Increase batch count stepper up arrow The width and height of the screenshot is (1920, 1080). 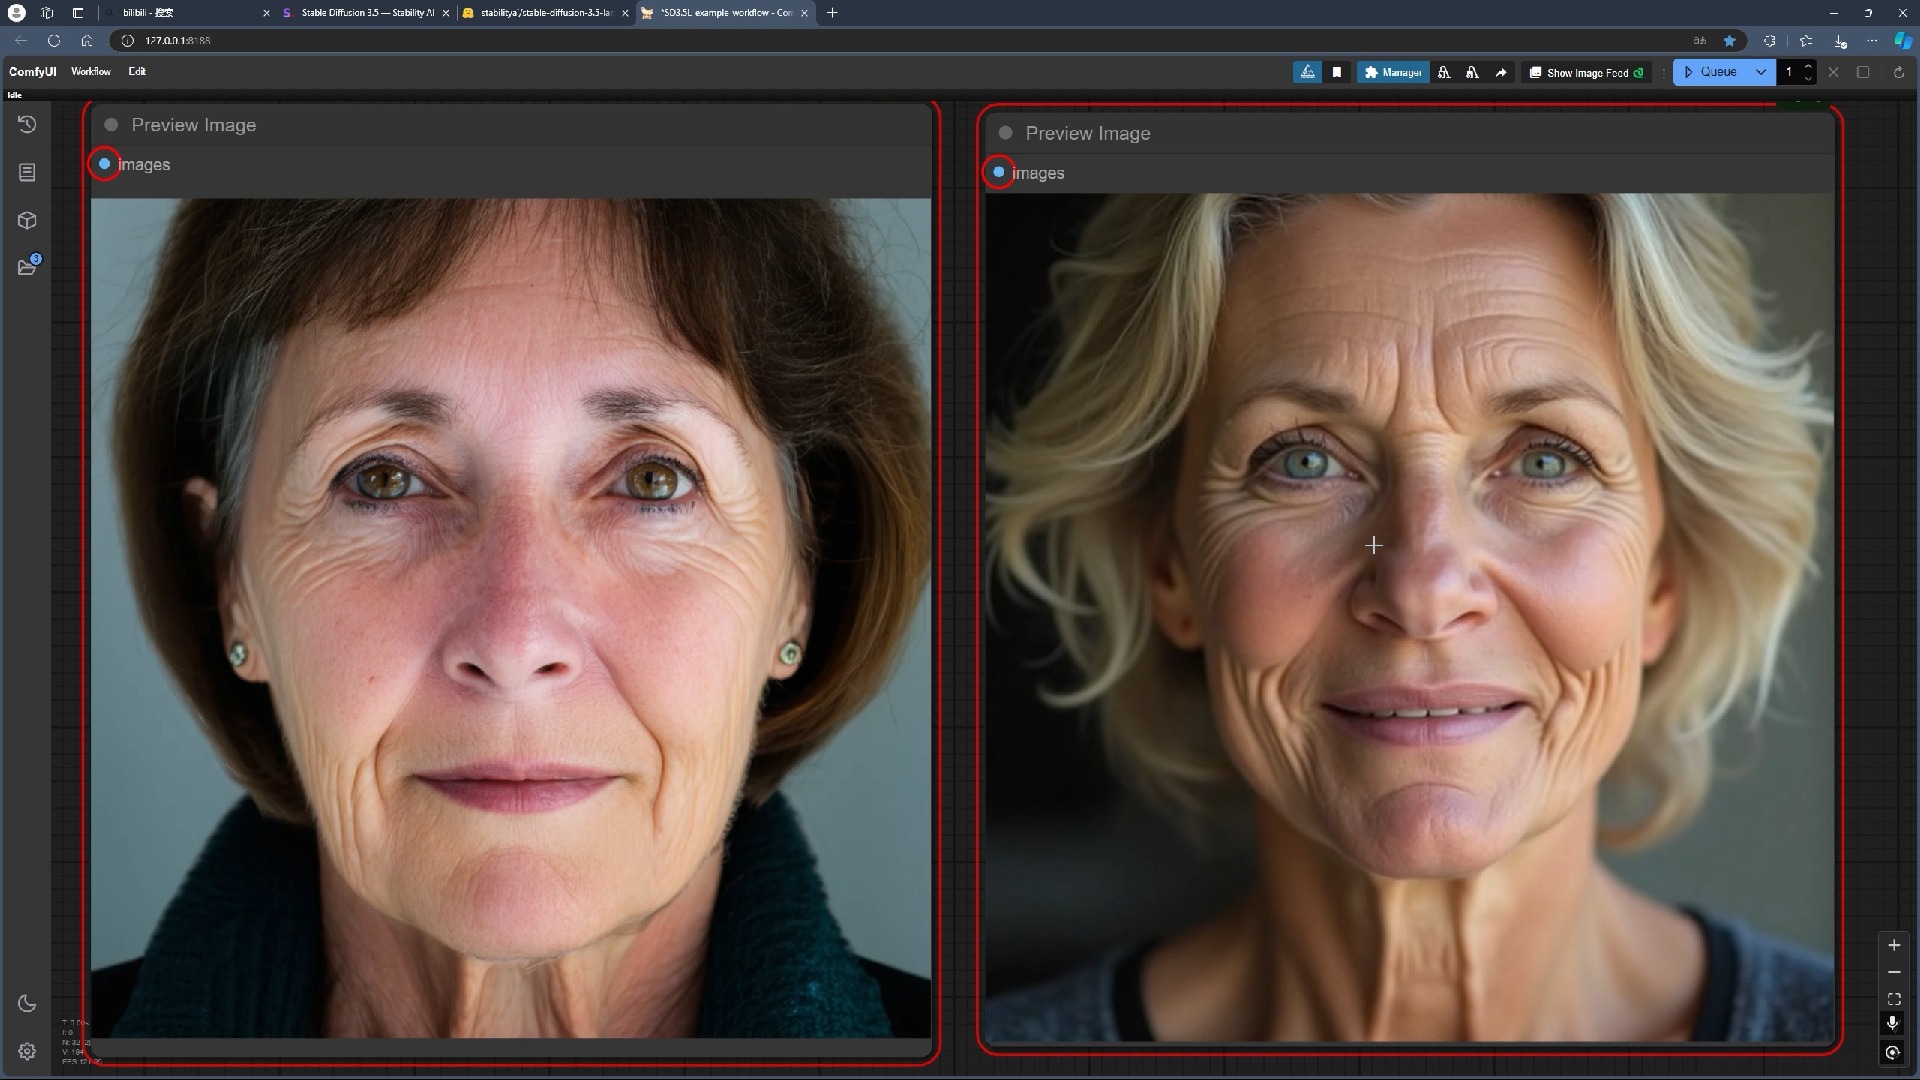[x=1808, y=66]
